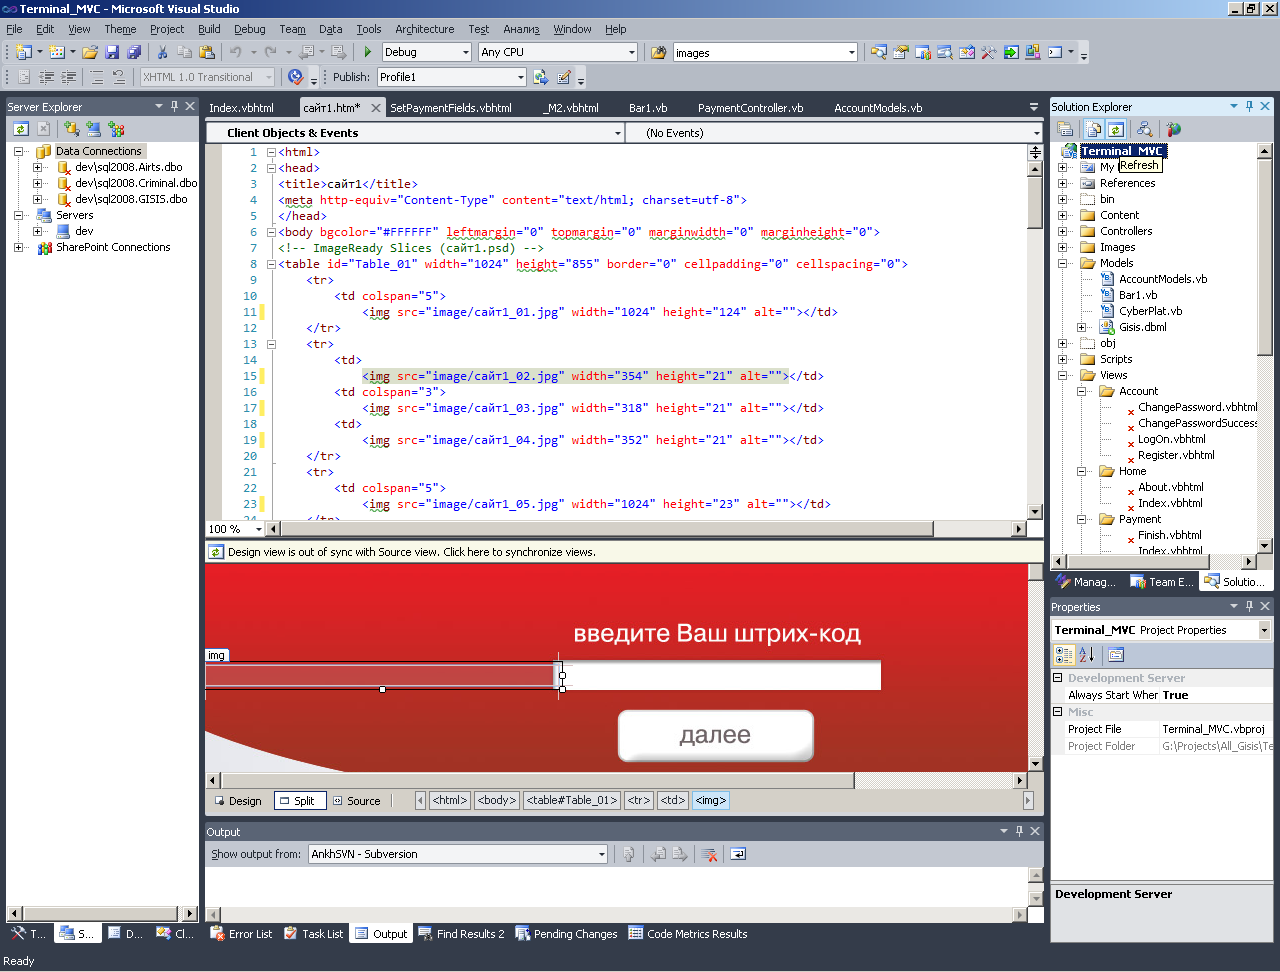Click the Solution Explorer vertical scrollbar
This screenshot has width=1280, height=972.
tap(1265, 255)
